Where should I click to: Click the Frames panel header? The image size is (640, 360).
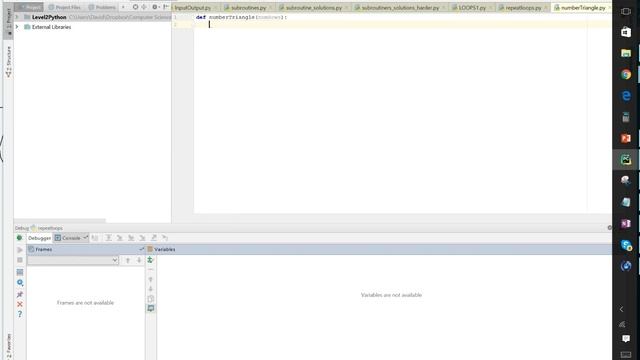coord(86,249)
